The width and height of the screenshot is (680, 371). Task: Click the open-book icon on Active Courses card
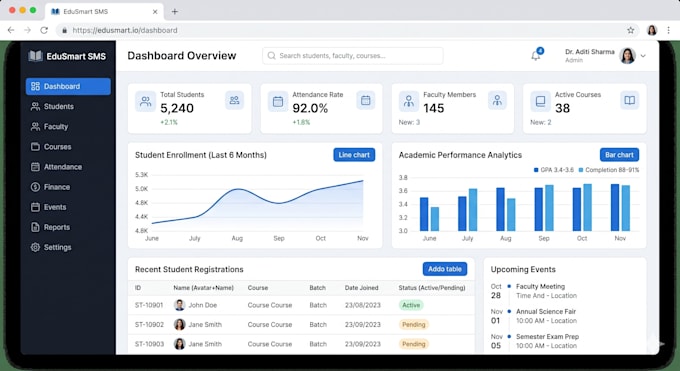point(629,100)
